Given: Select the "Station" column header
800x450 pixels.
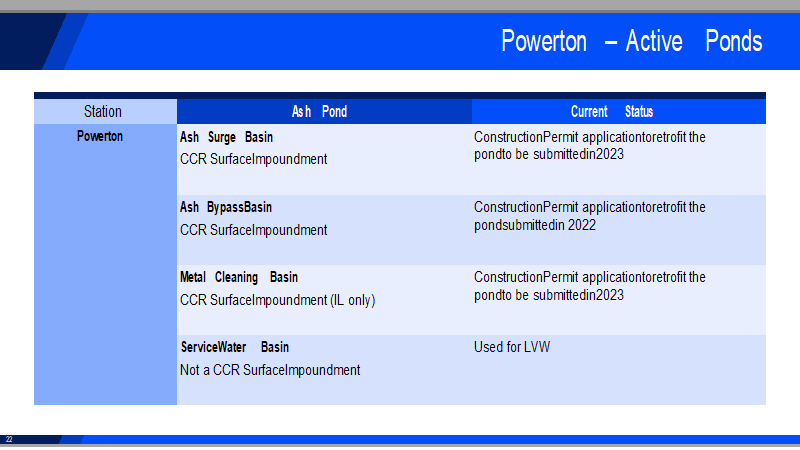Looking at the screenshot, I should tap(103, 112).
